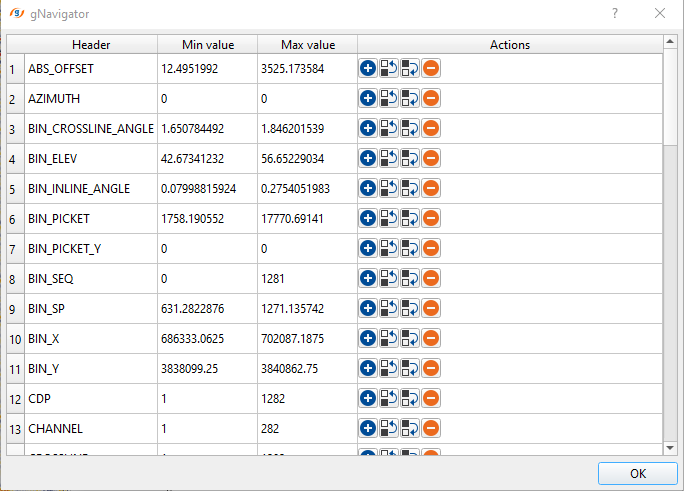Click orange minus icon for CHANNEL row
Screen dimensions: 684x491
coord(431,428)
